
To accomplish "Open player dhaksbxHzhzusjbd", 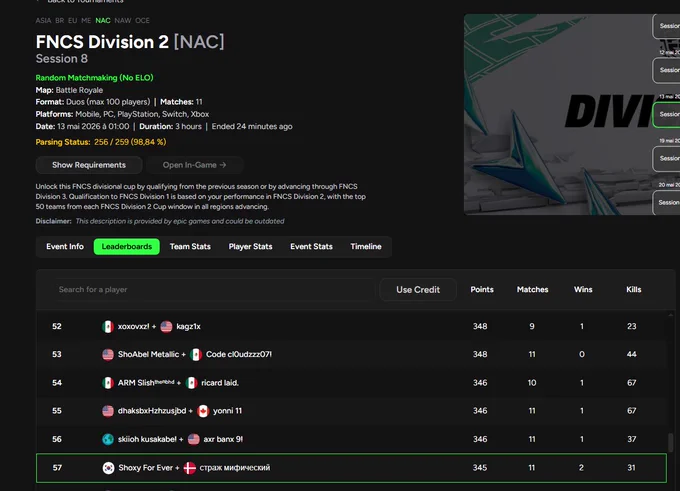I will tap(152, 411).
